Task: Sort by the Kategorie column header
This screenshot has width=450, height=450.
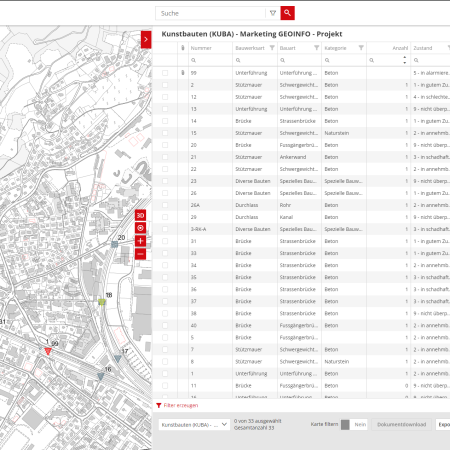Action: (335, 48)
